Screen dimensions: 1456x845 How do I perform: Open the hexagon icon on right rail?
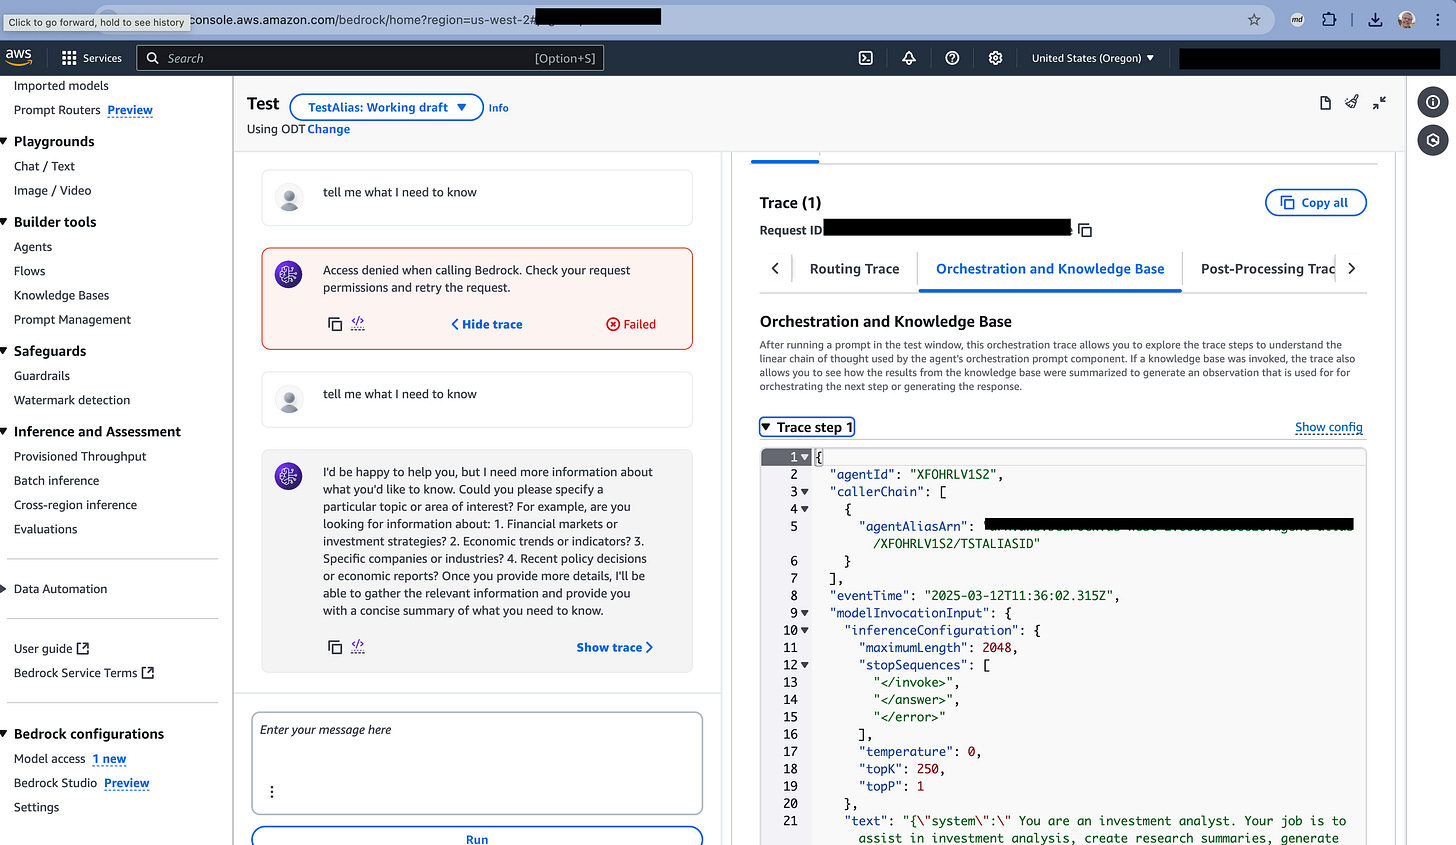pyautogui.click(x=1433, y=140)
